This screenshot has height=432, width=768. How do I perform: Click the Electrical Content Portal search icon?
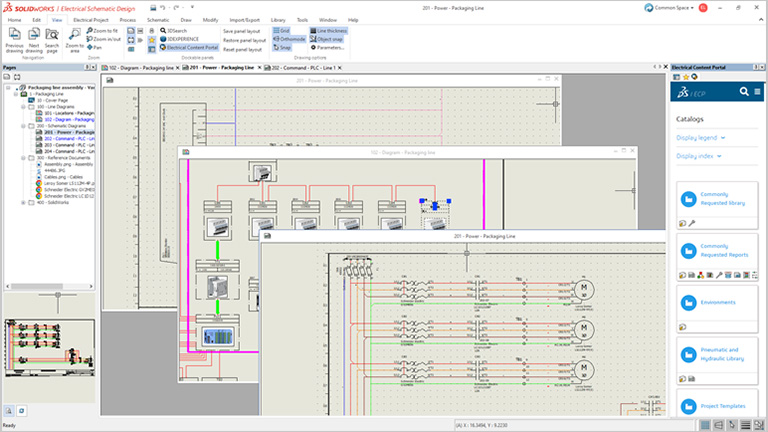tap(744, 92)
